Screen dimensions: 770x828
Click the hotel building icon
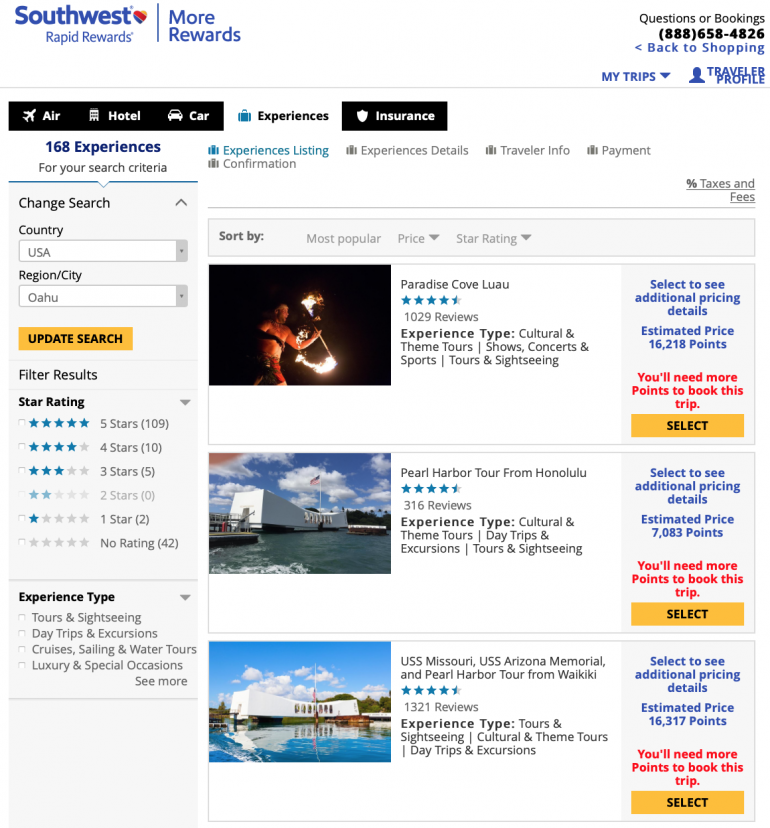tap(94, 115)
